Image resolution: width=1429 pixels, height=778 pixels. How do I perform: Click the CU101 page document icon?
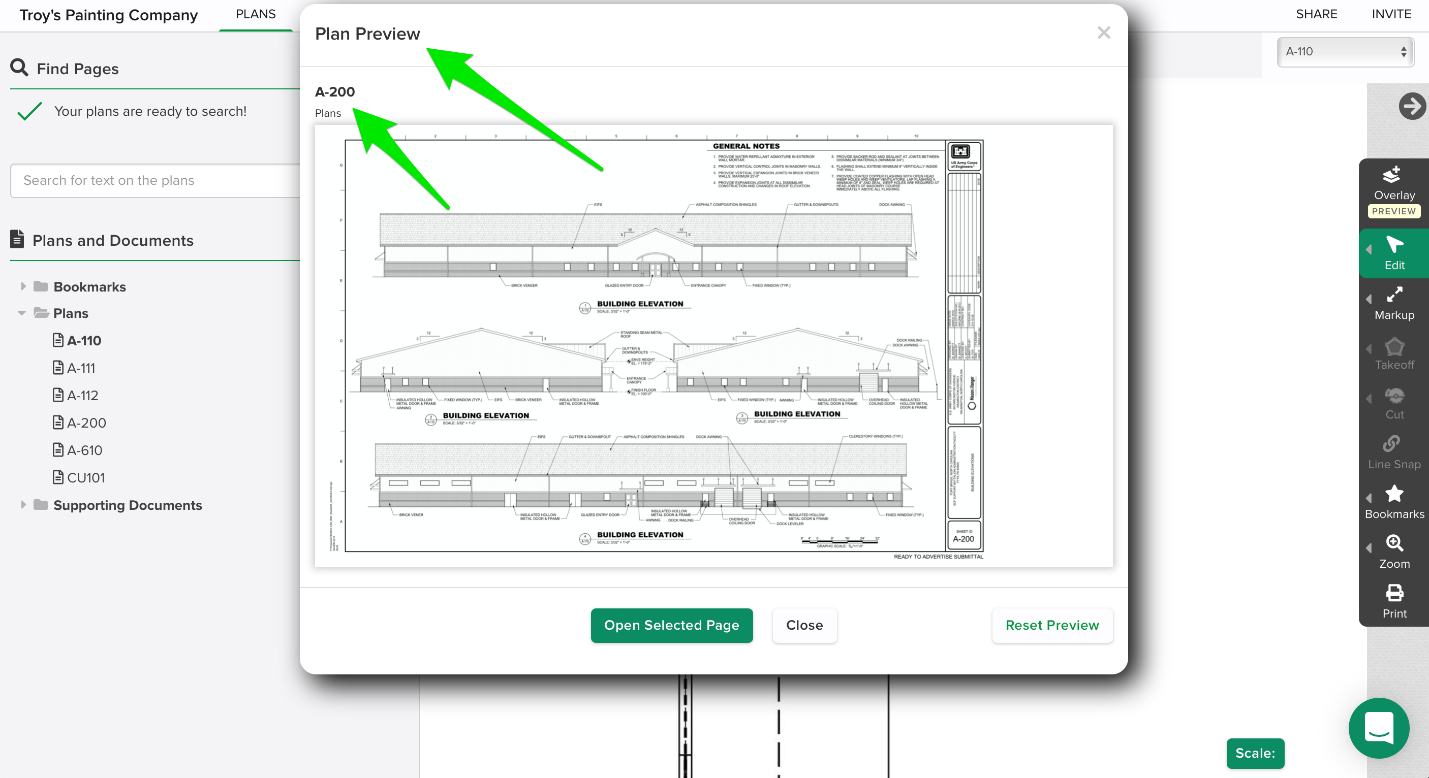[x=58, y=477]
